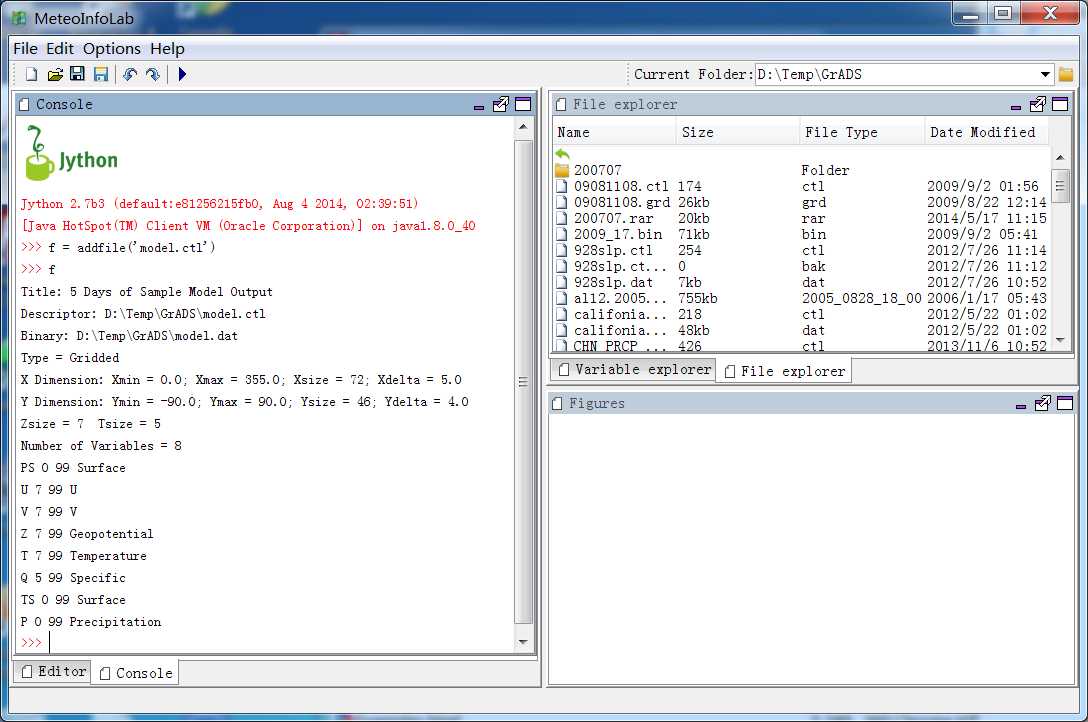Click the New File toolbar icon
This screenshot has width=1088, height=722.
click(31, 74)
